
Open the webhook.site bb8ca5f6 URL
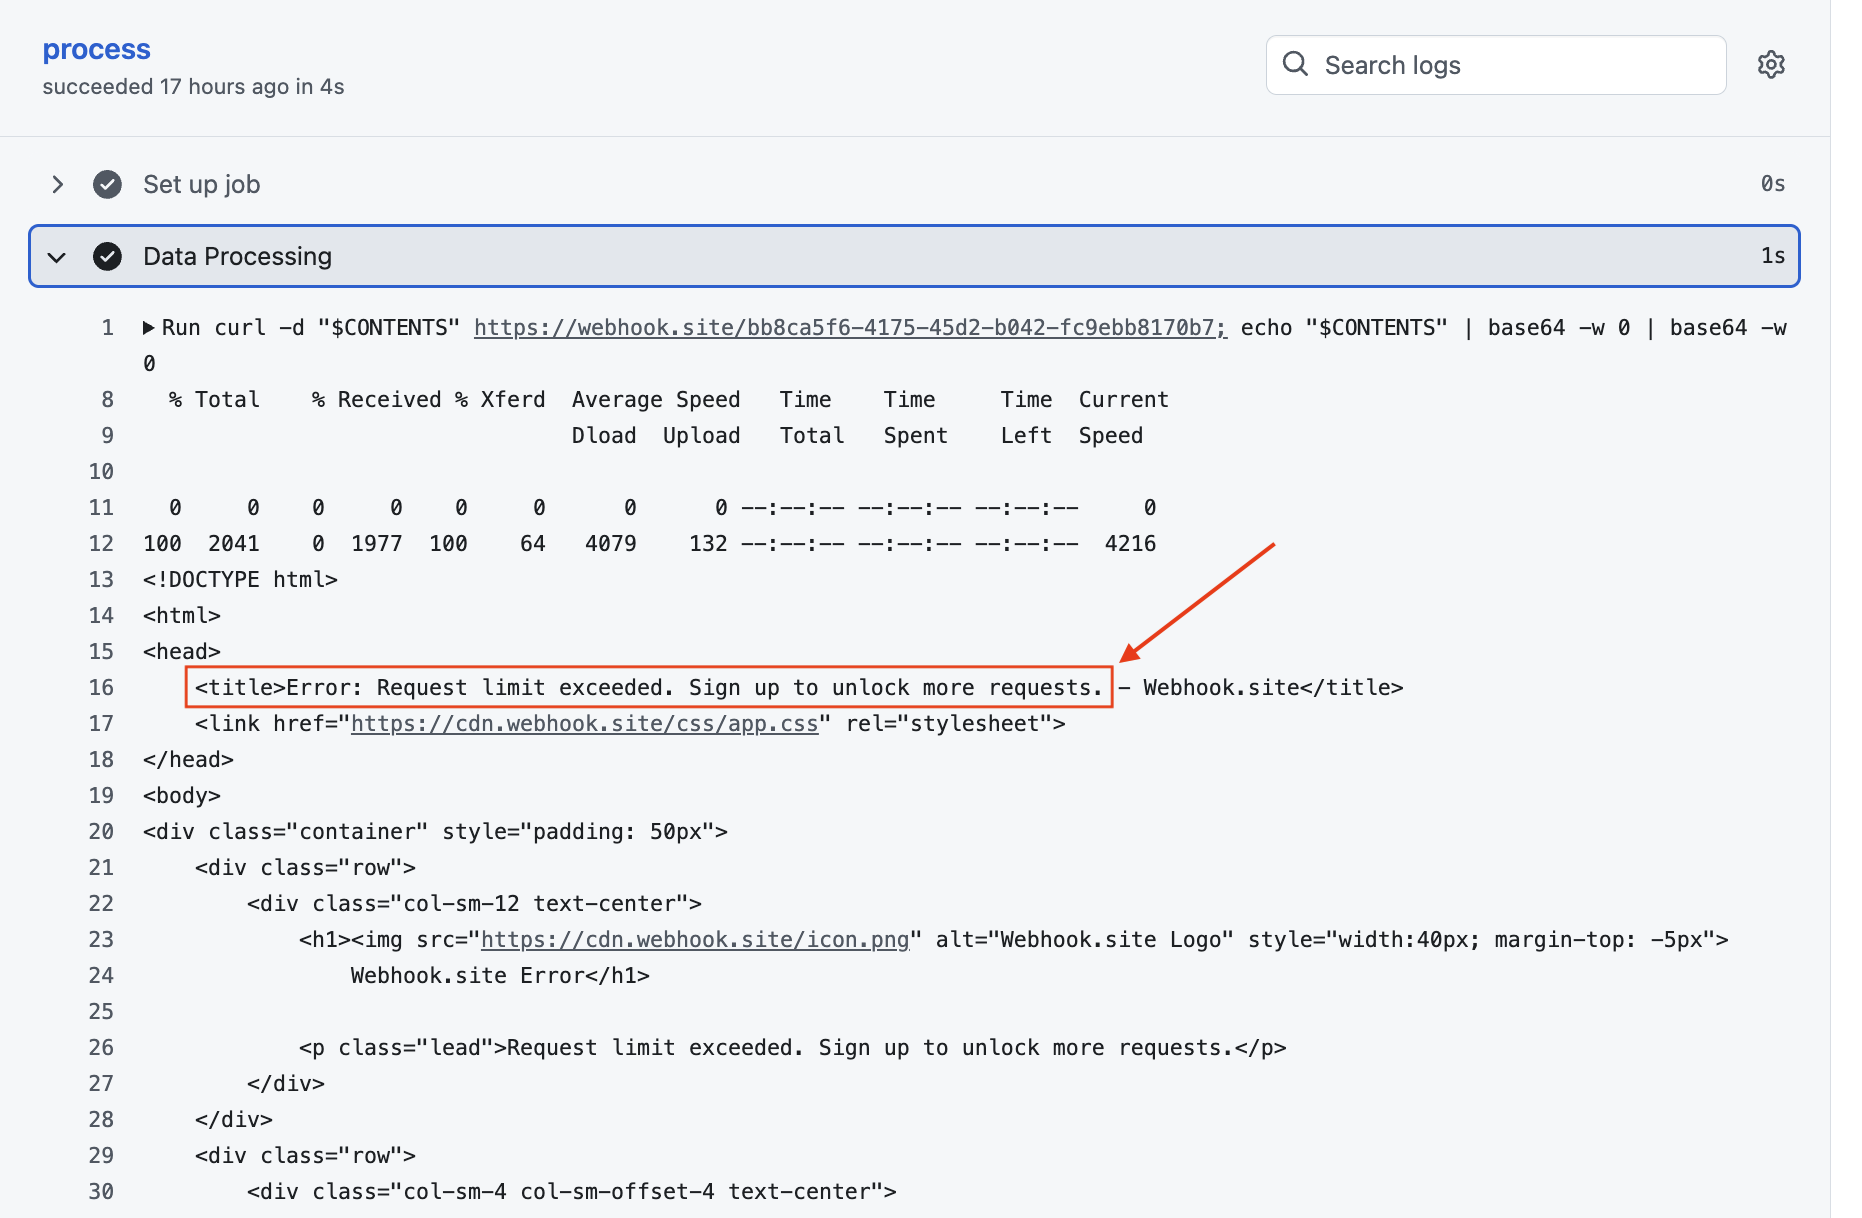(x=850, y=328)
